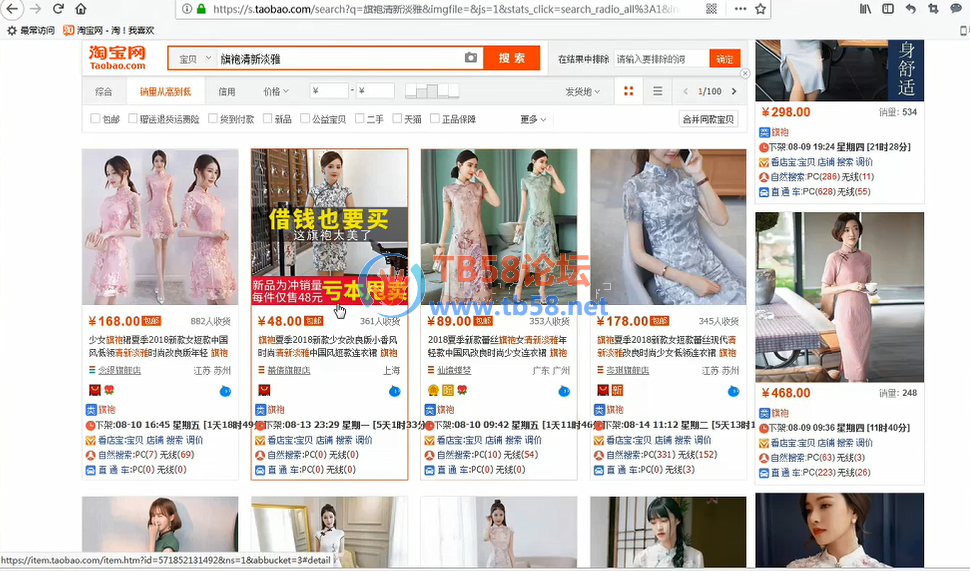This screenshot has width=970, height=571.
Task: Select the 信用 credit sorting tab
Action: tap(227, 91)
